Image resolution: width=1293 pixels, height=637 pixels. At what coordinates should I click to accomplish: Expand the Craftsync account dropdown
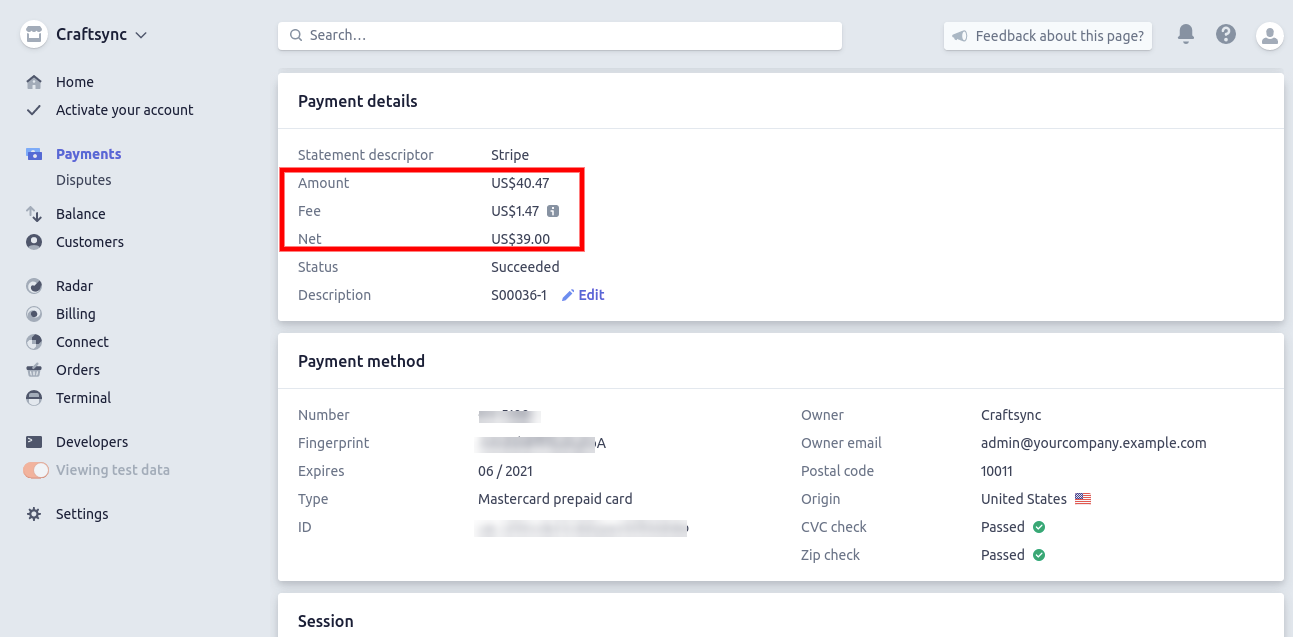(x=141, y=35)
